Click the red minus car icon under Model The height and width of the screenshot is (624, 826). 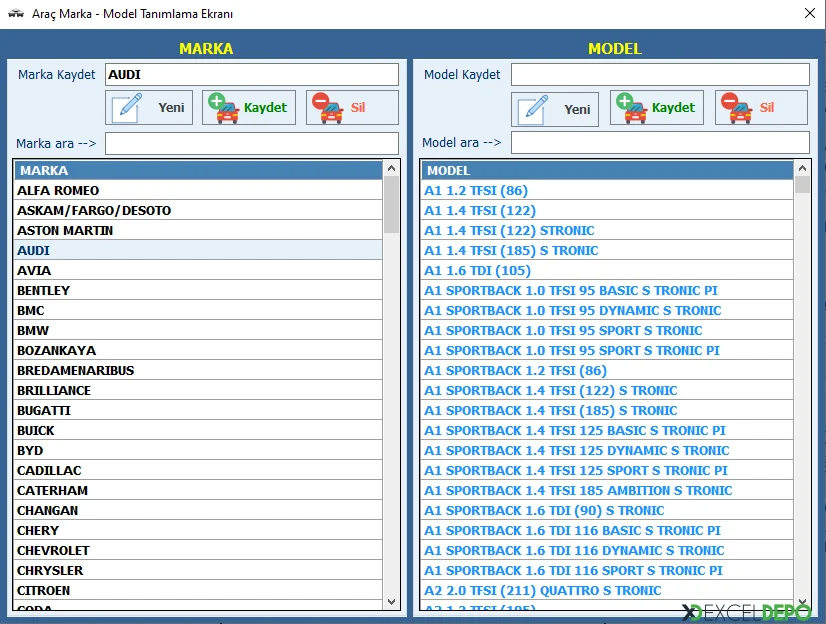pos(735,108)
